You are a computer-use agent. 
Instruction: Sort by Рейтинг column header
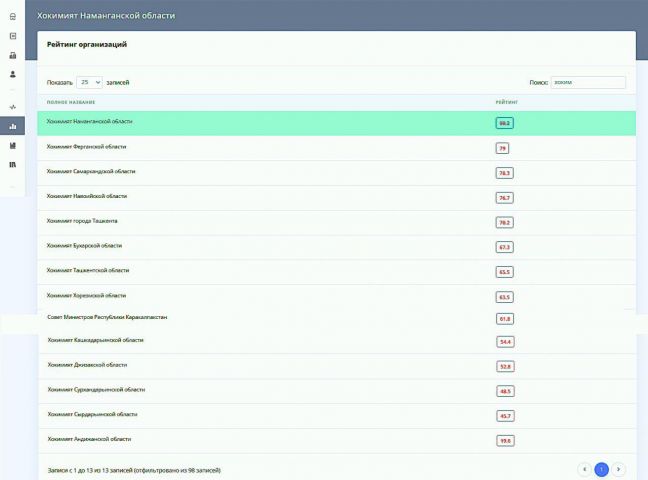(506, 102)
